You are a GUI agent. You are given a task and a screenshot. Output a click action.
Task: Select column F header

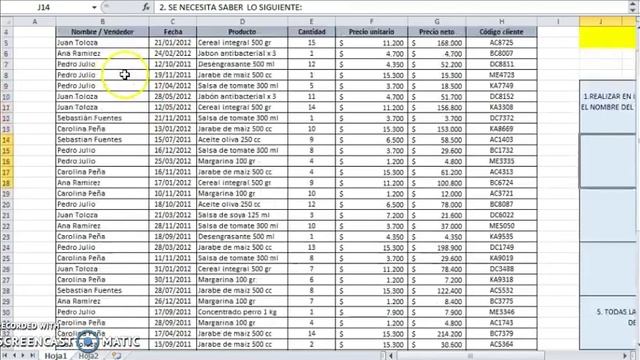click(x=371, y=21)
